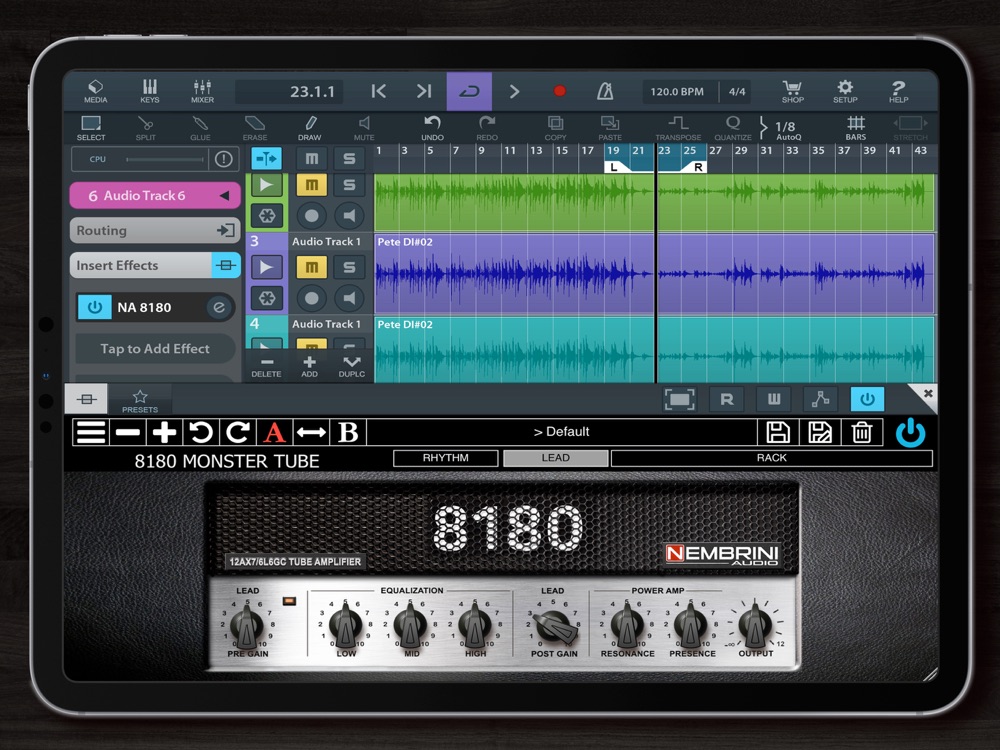This screenshot has width=1000, height=750.
Task: Select the Rhythm channel tab
Action: coord(446,458)
